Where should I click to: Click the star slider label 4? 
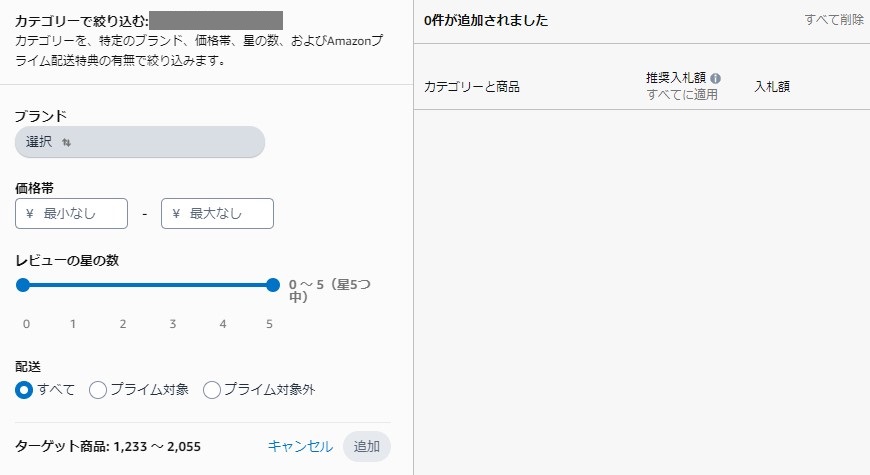223,324
